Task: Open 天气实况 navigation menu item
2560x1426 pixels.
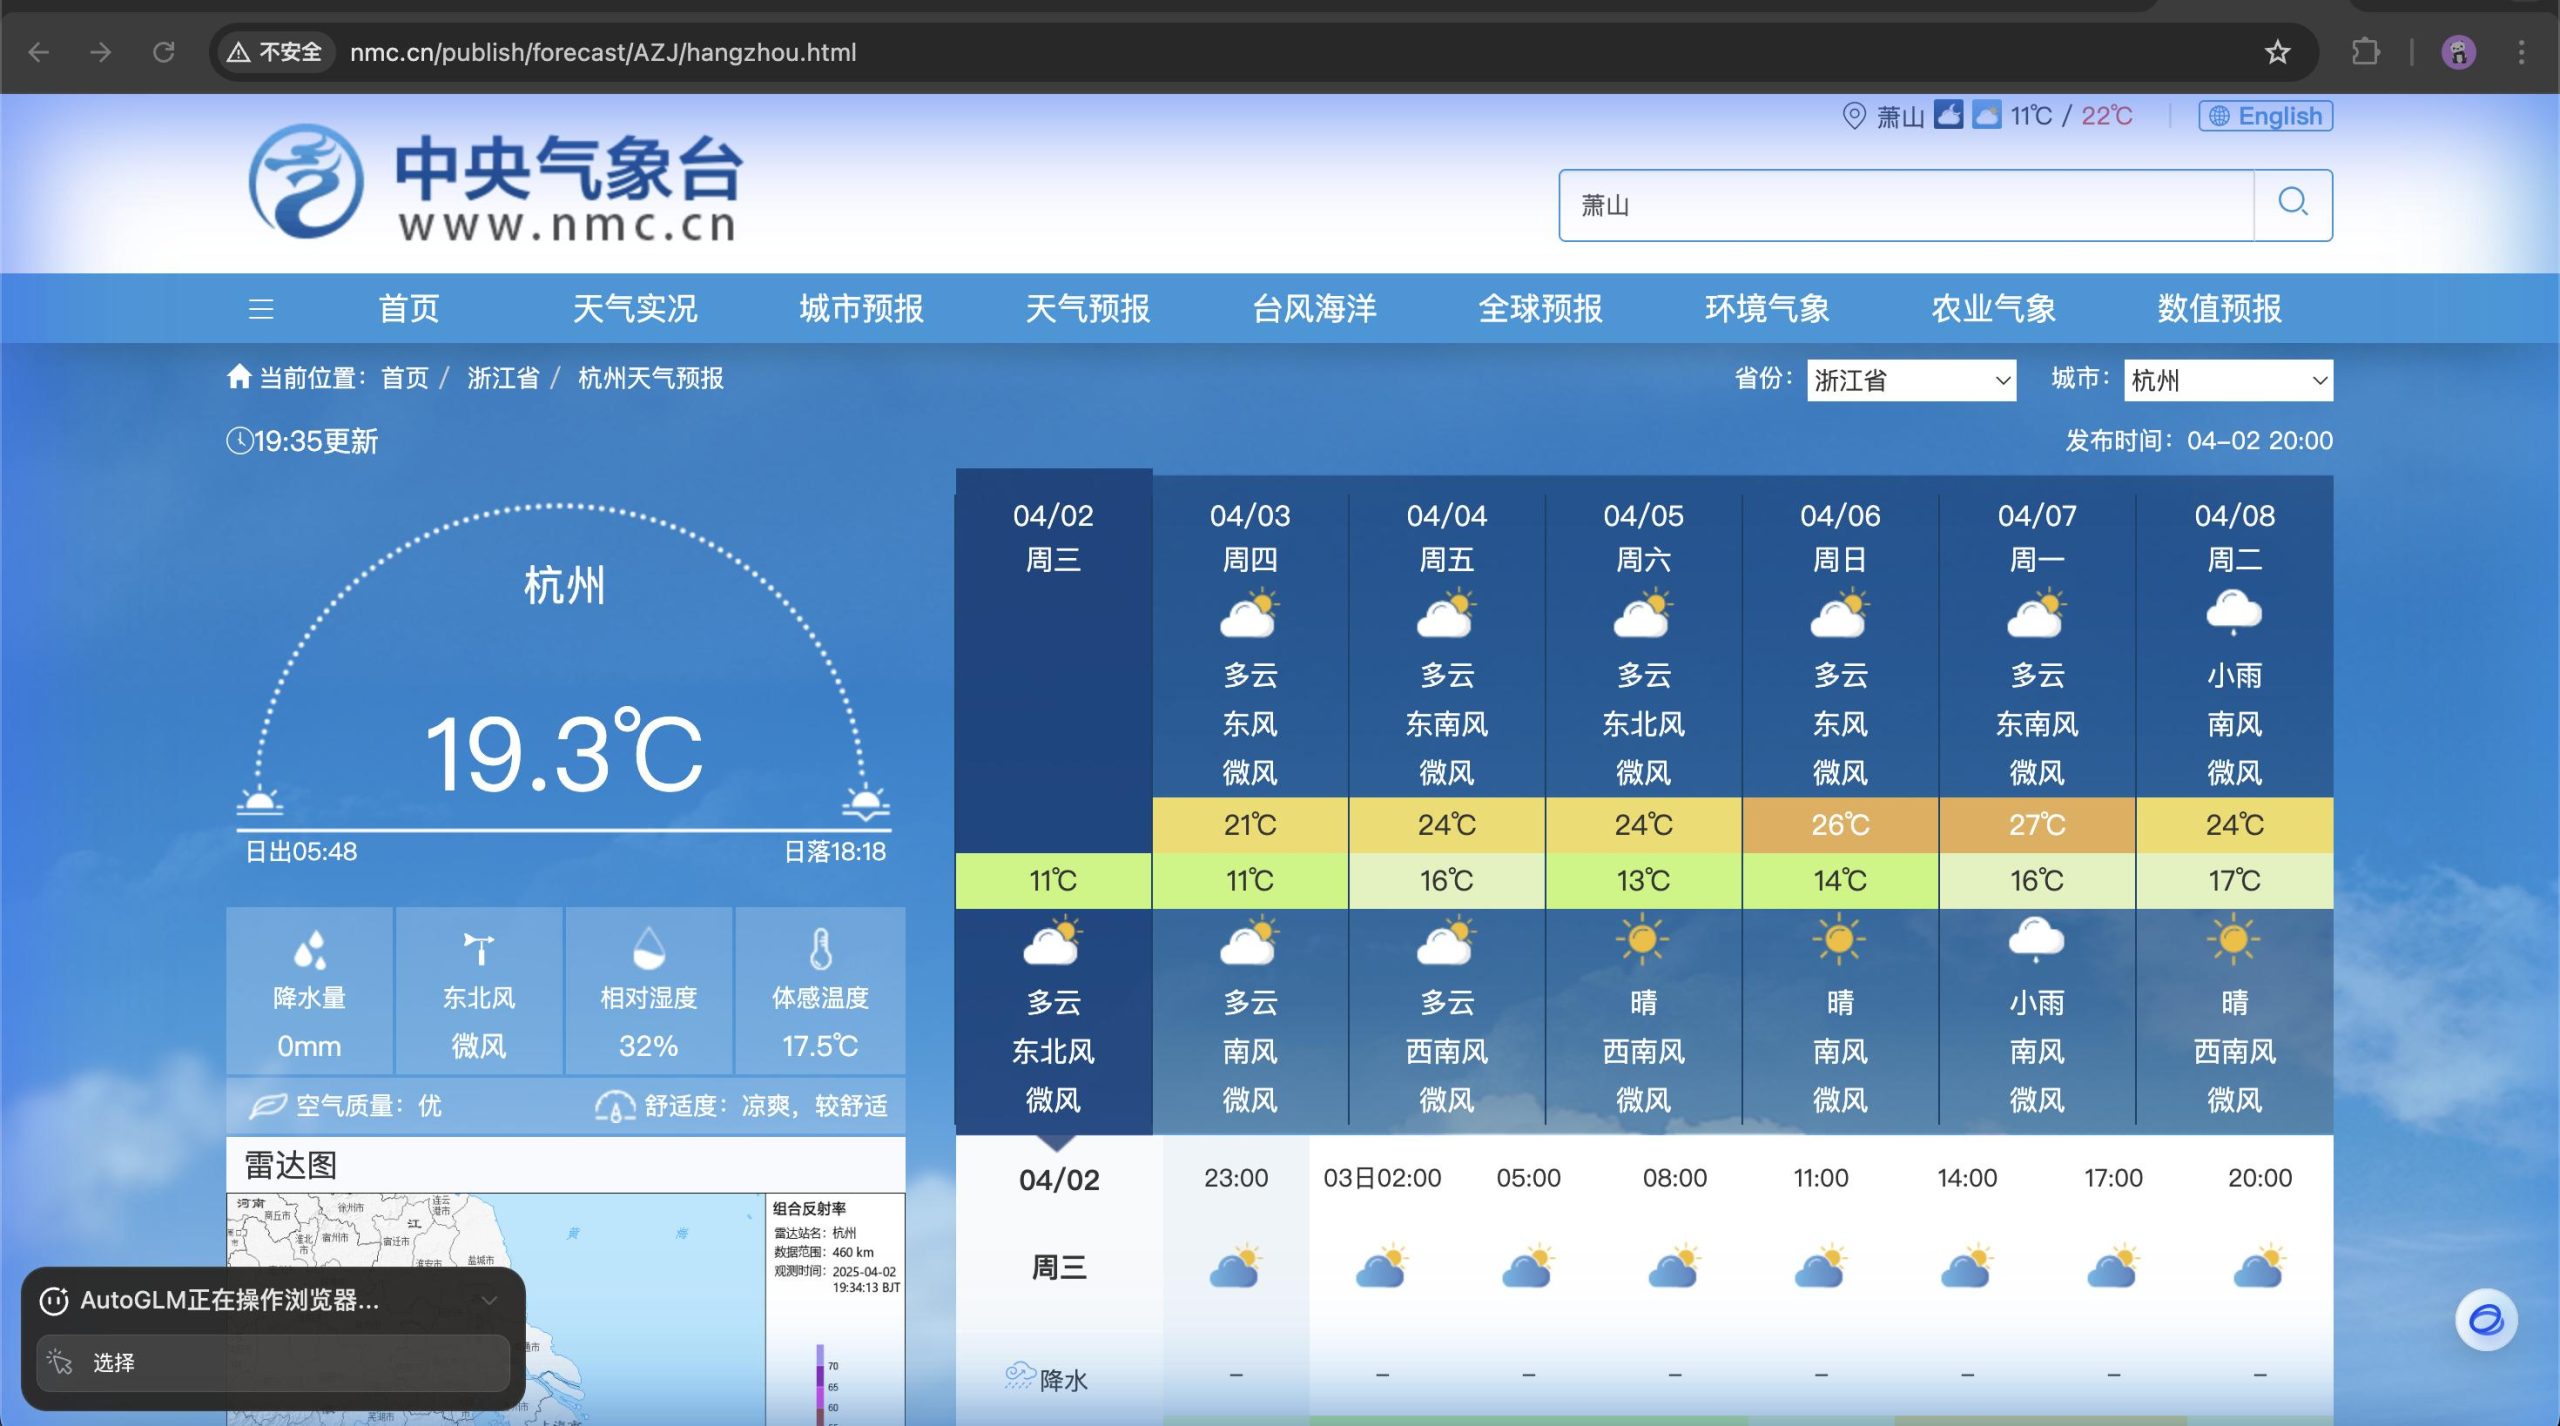Action: point(634,309)
